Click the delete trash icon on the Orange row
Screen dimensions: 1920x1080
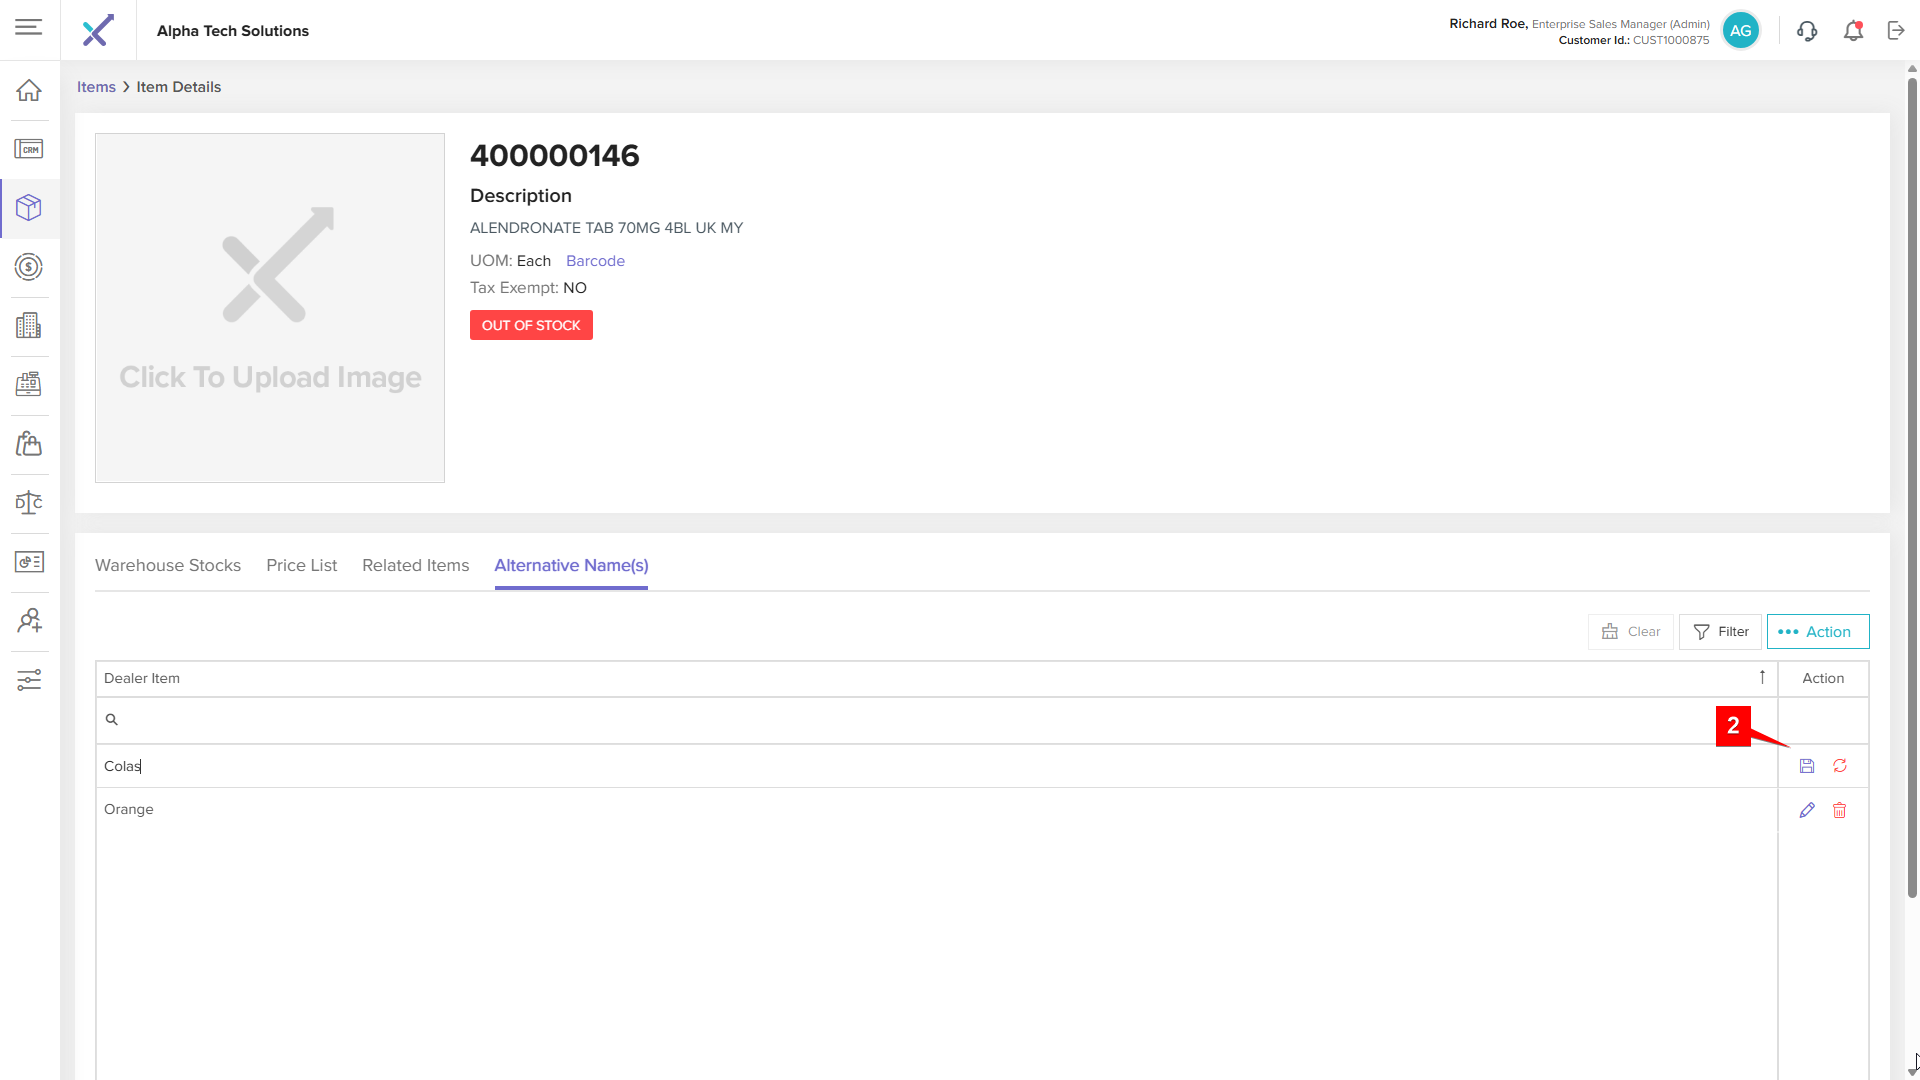pyautogui.click(x=1840, y=810)
